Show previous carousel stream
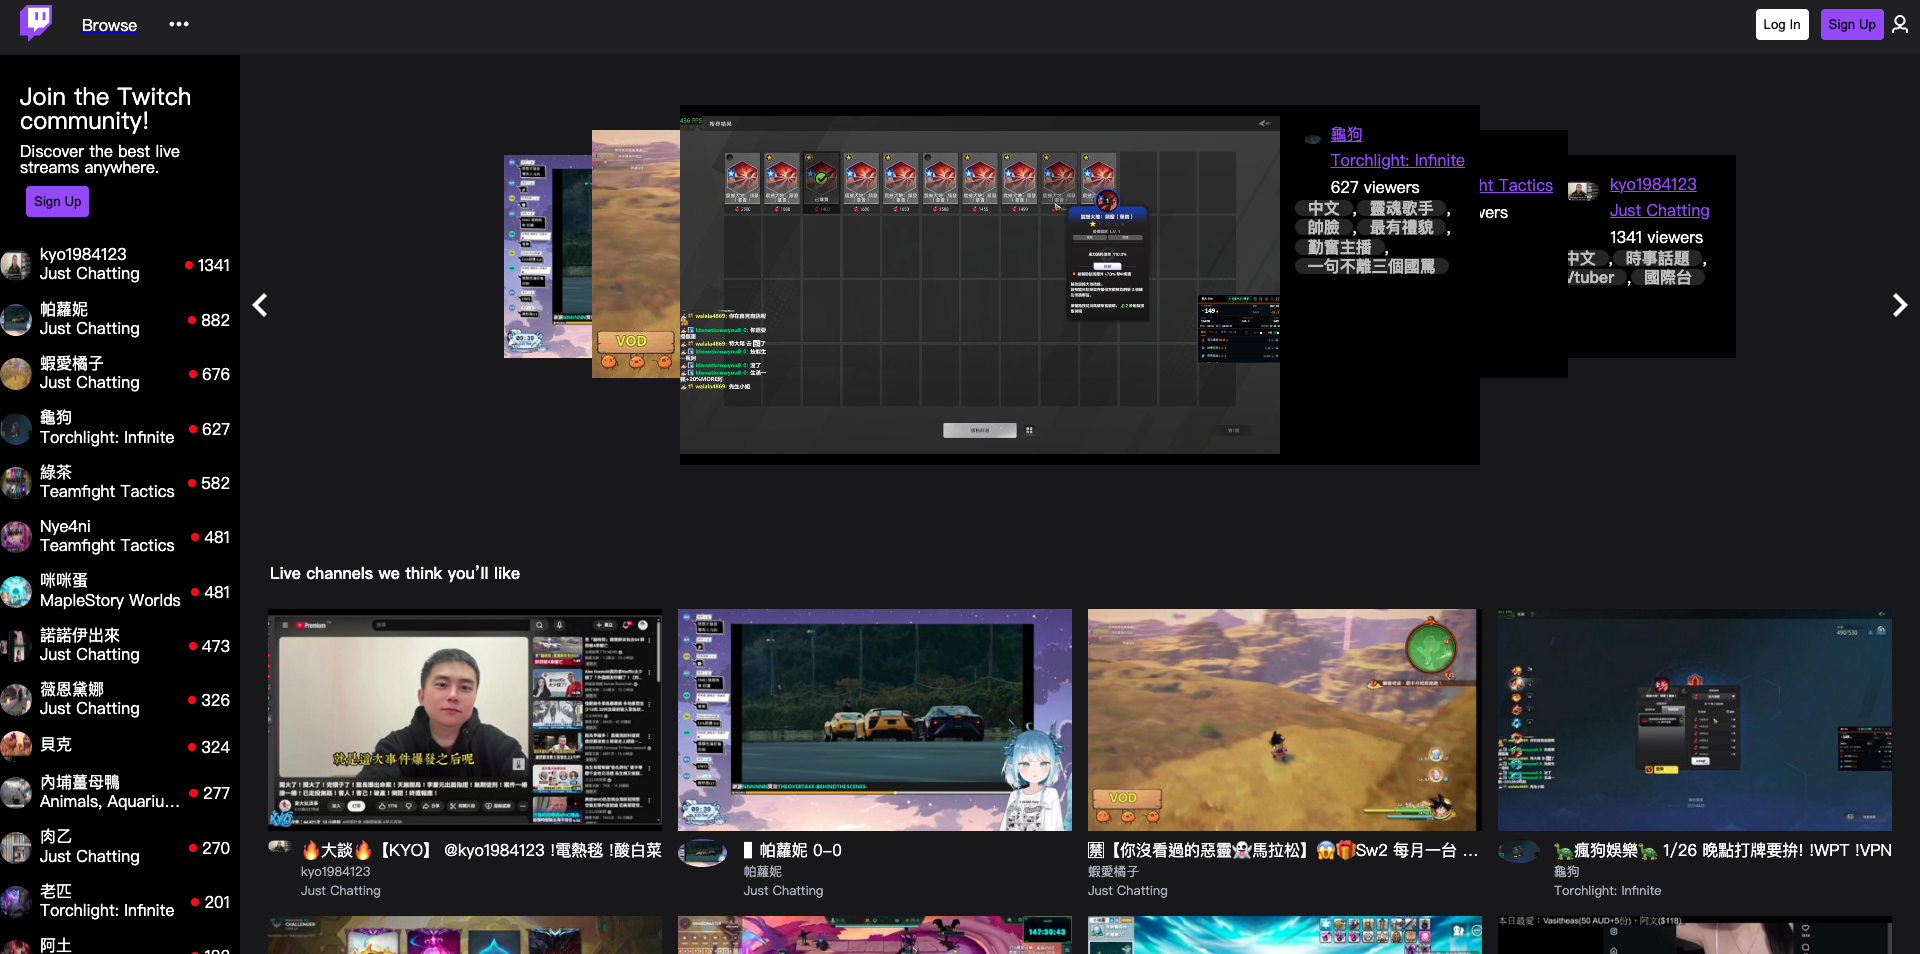 [x=260, y=305]
